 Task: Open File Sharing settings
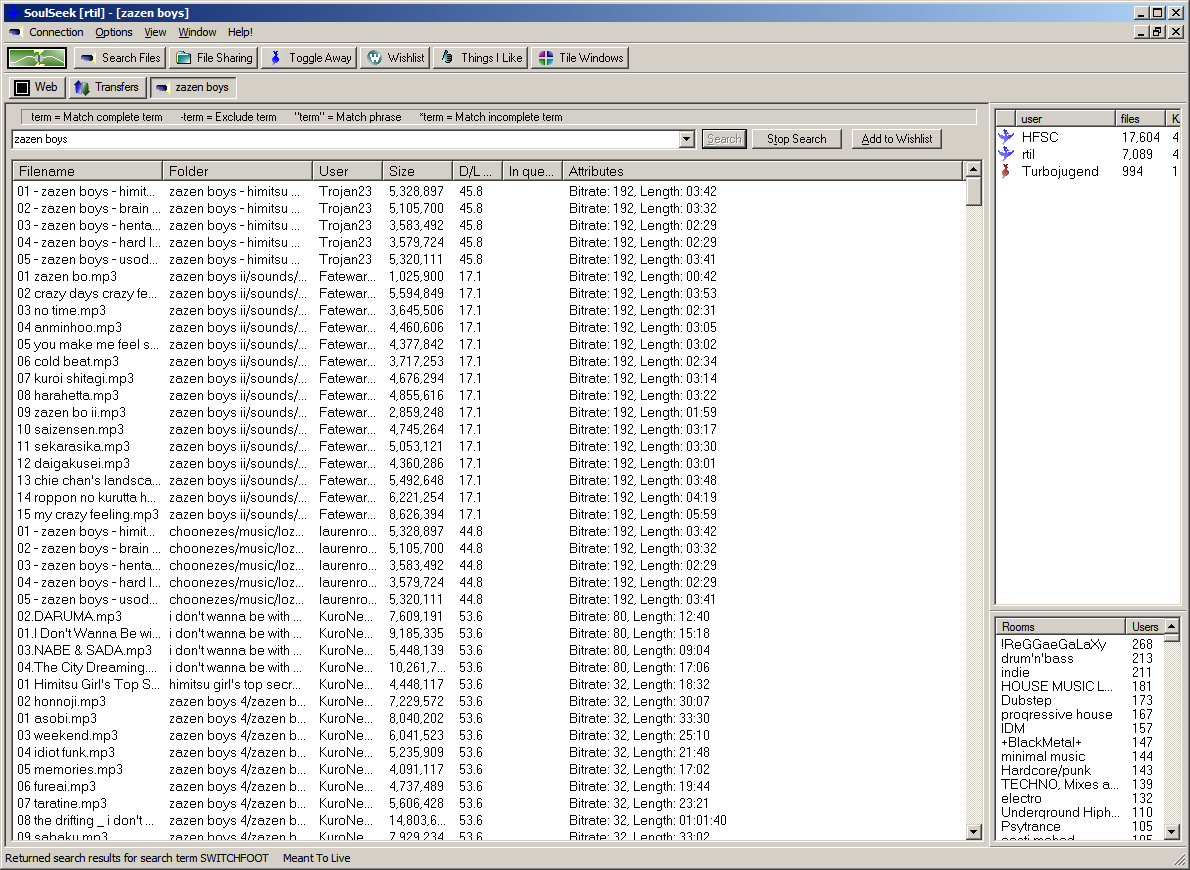(x=213, y=58)
